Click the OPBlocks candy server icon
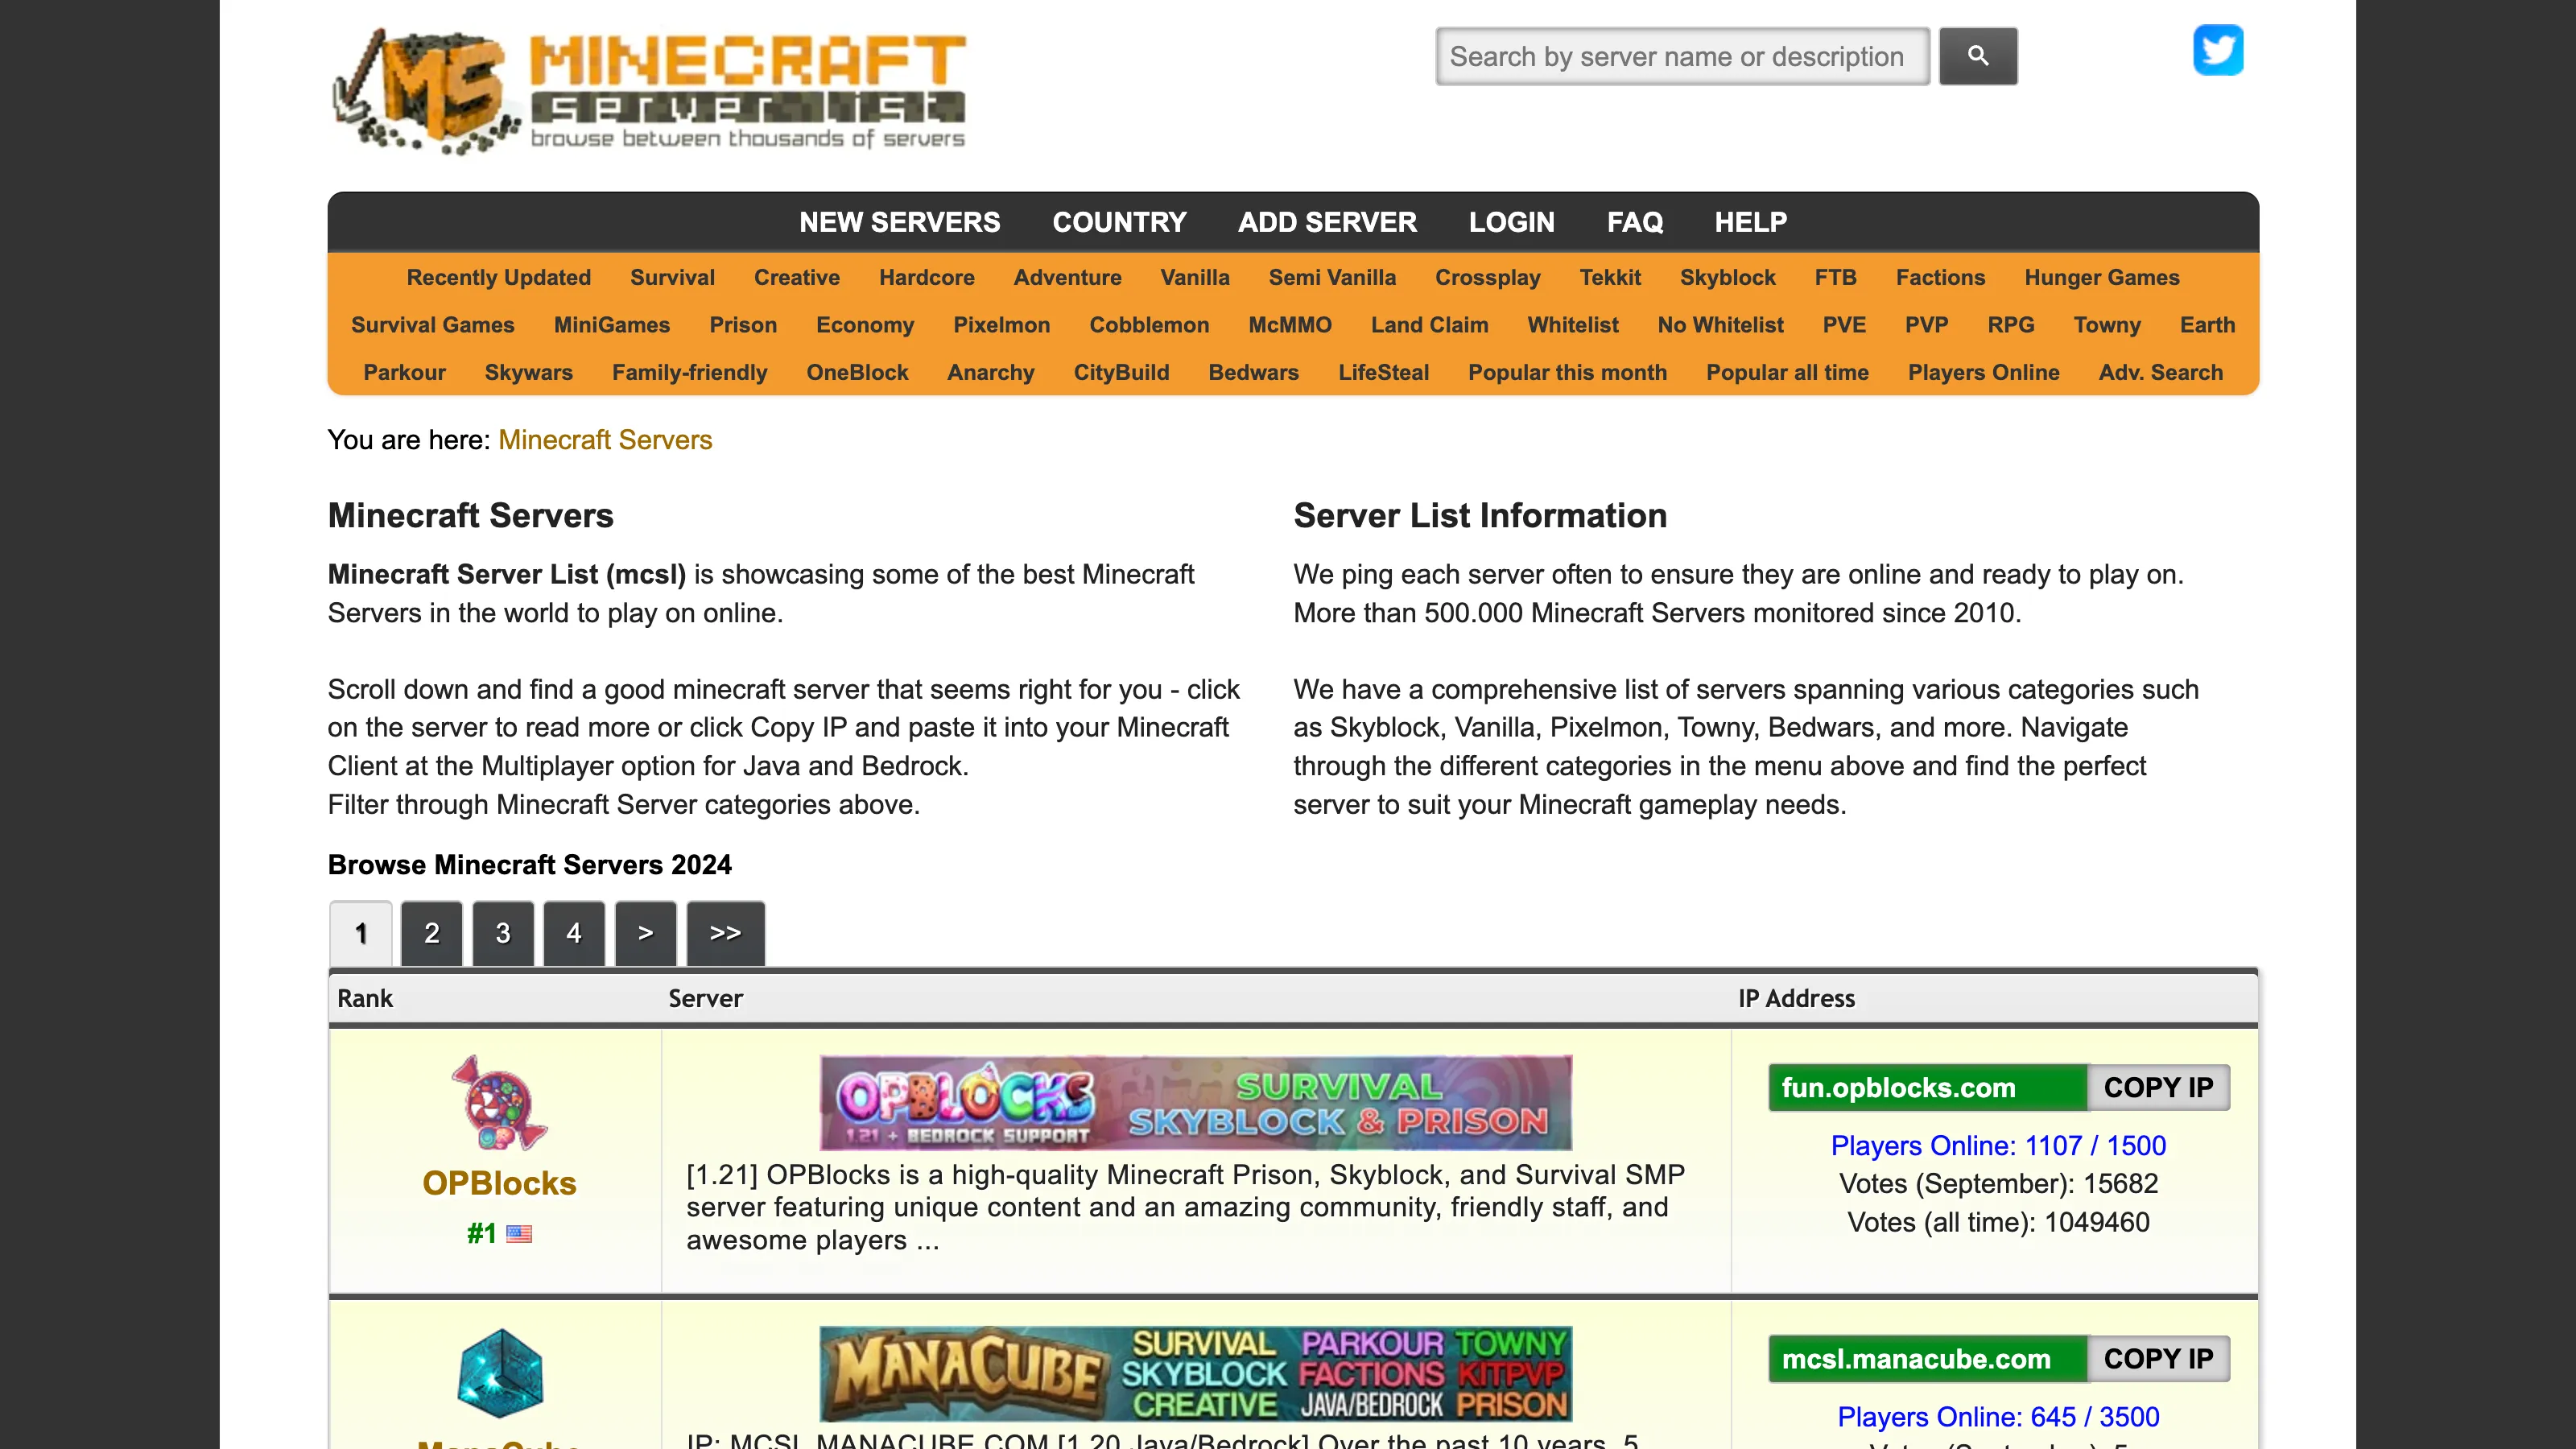Viewport: 2576px width, 1449px height. click(499, 1103)
